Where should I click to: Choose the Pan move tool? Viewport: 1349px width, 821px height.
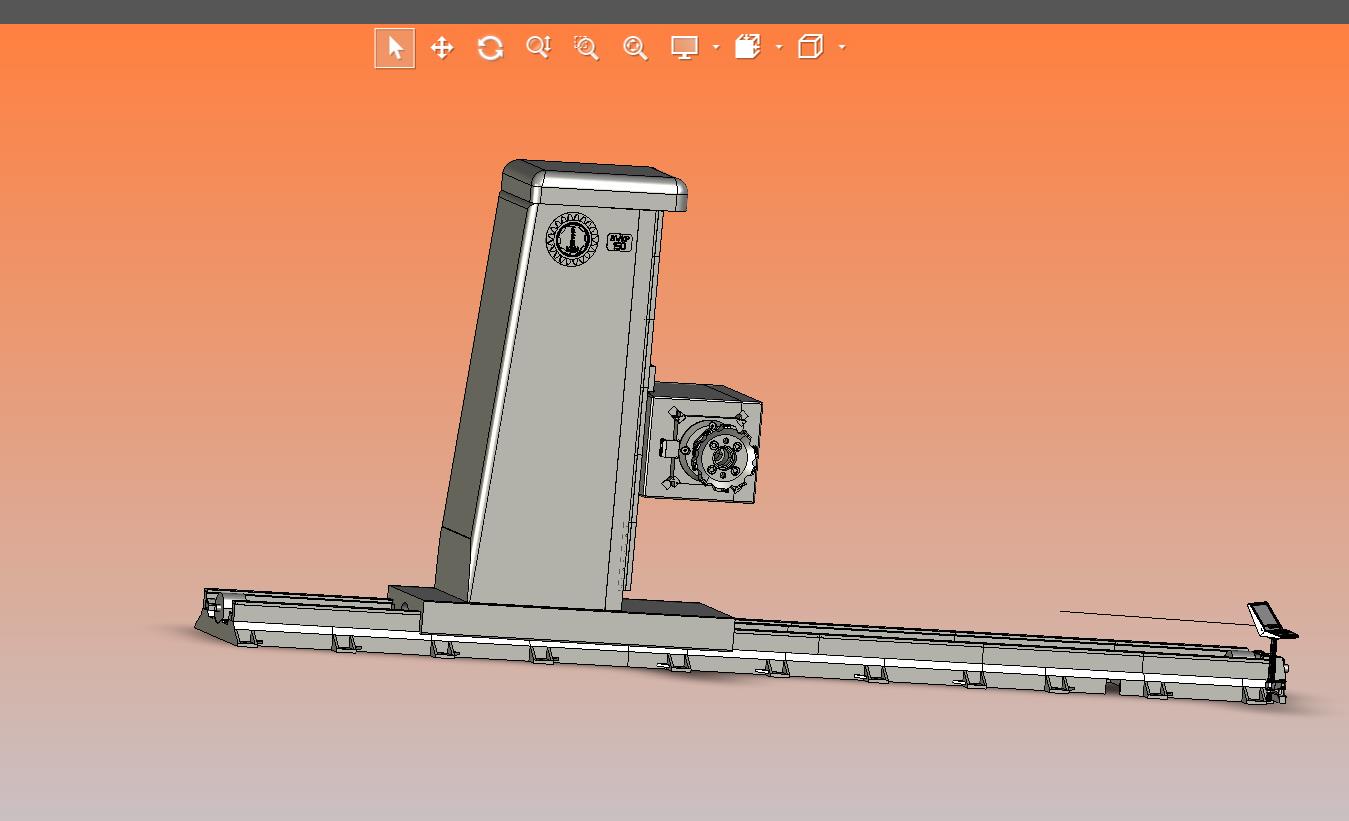442,48
